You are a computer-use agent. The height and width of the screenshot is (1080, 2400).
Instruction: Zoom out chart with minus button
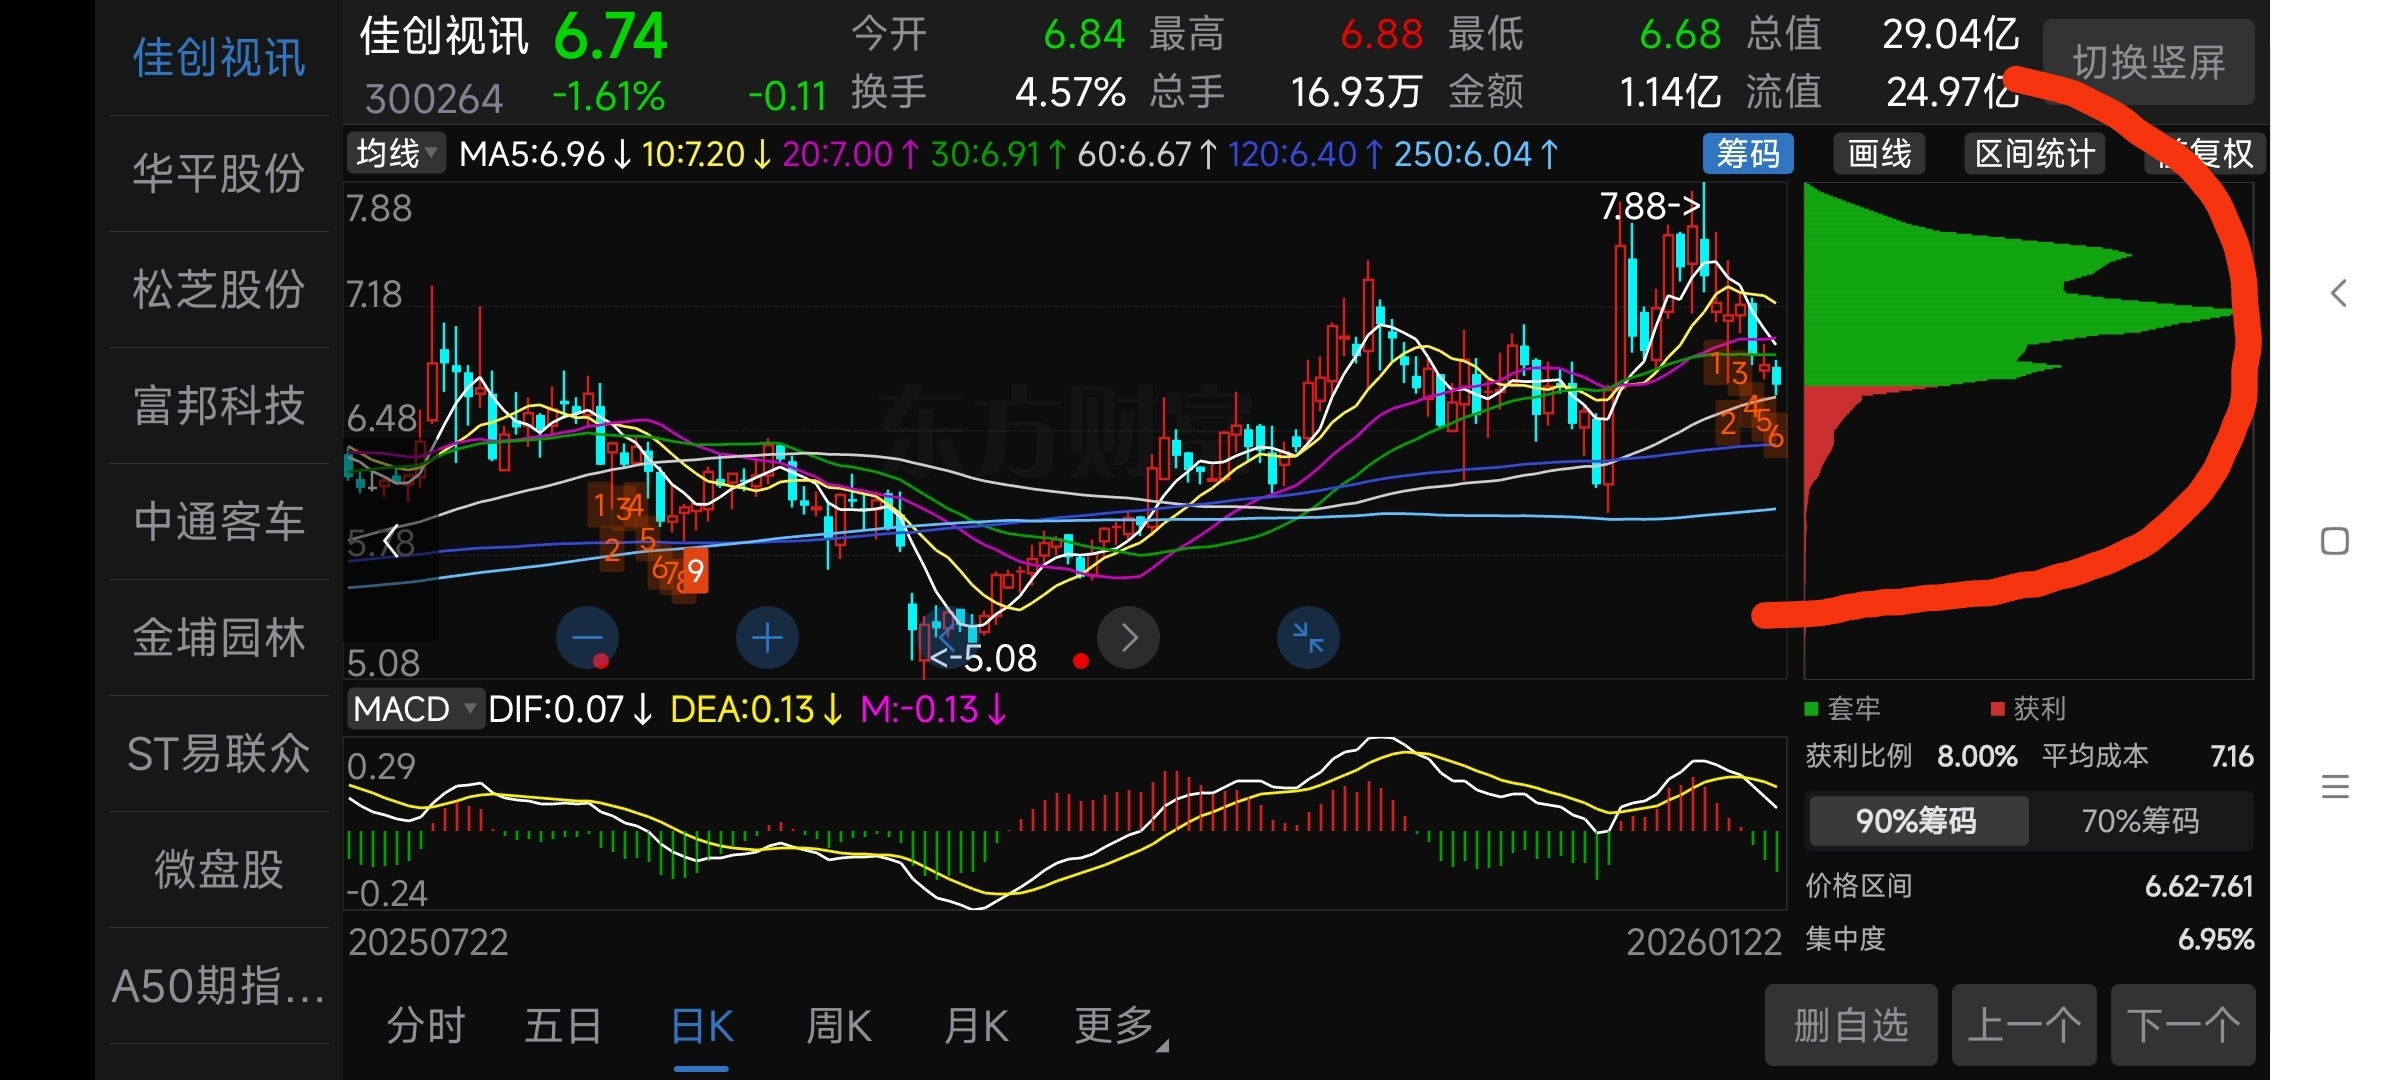(x=587, y=638)
